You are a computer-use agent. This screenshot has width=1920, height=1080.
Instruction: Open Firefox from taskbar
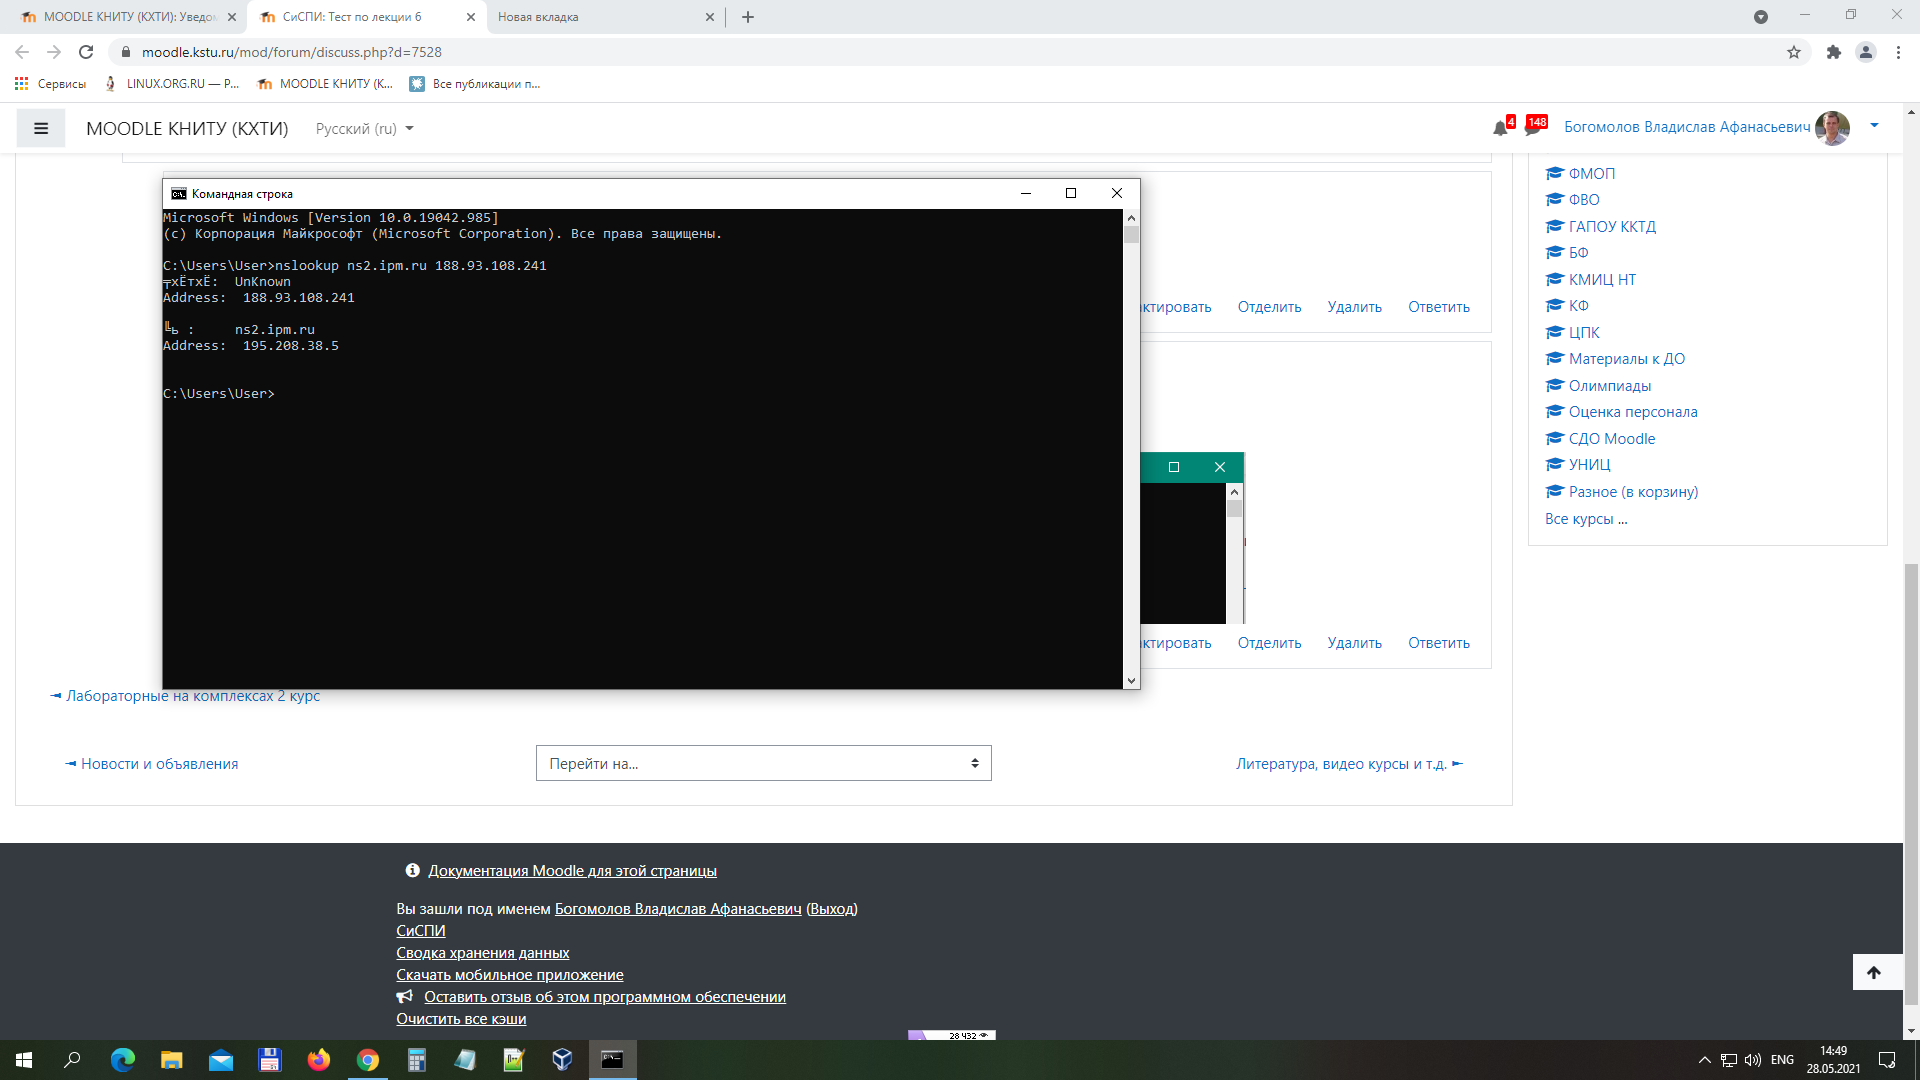pos(319,1060)
